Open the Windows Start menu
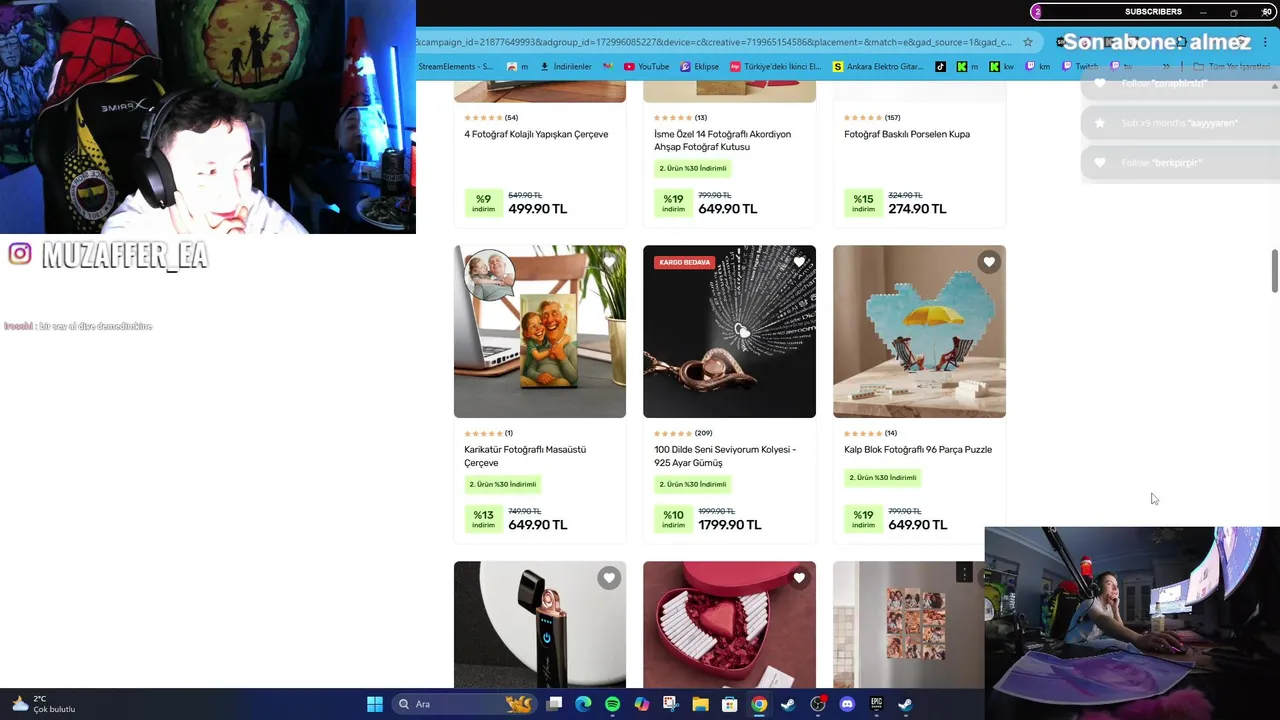 (374, 704)
